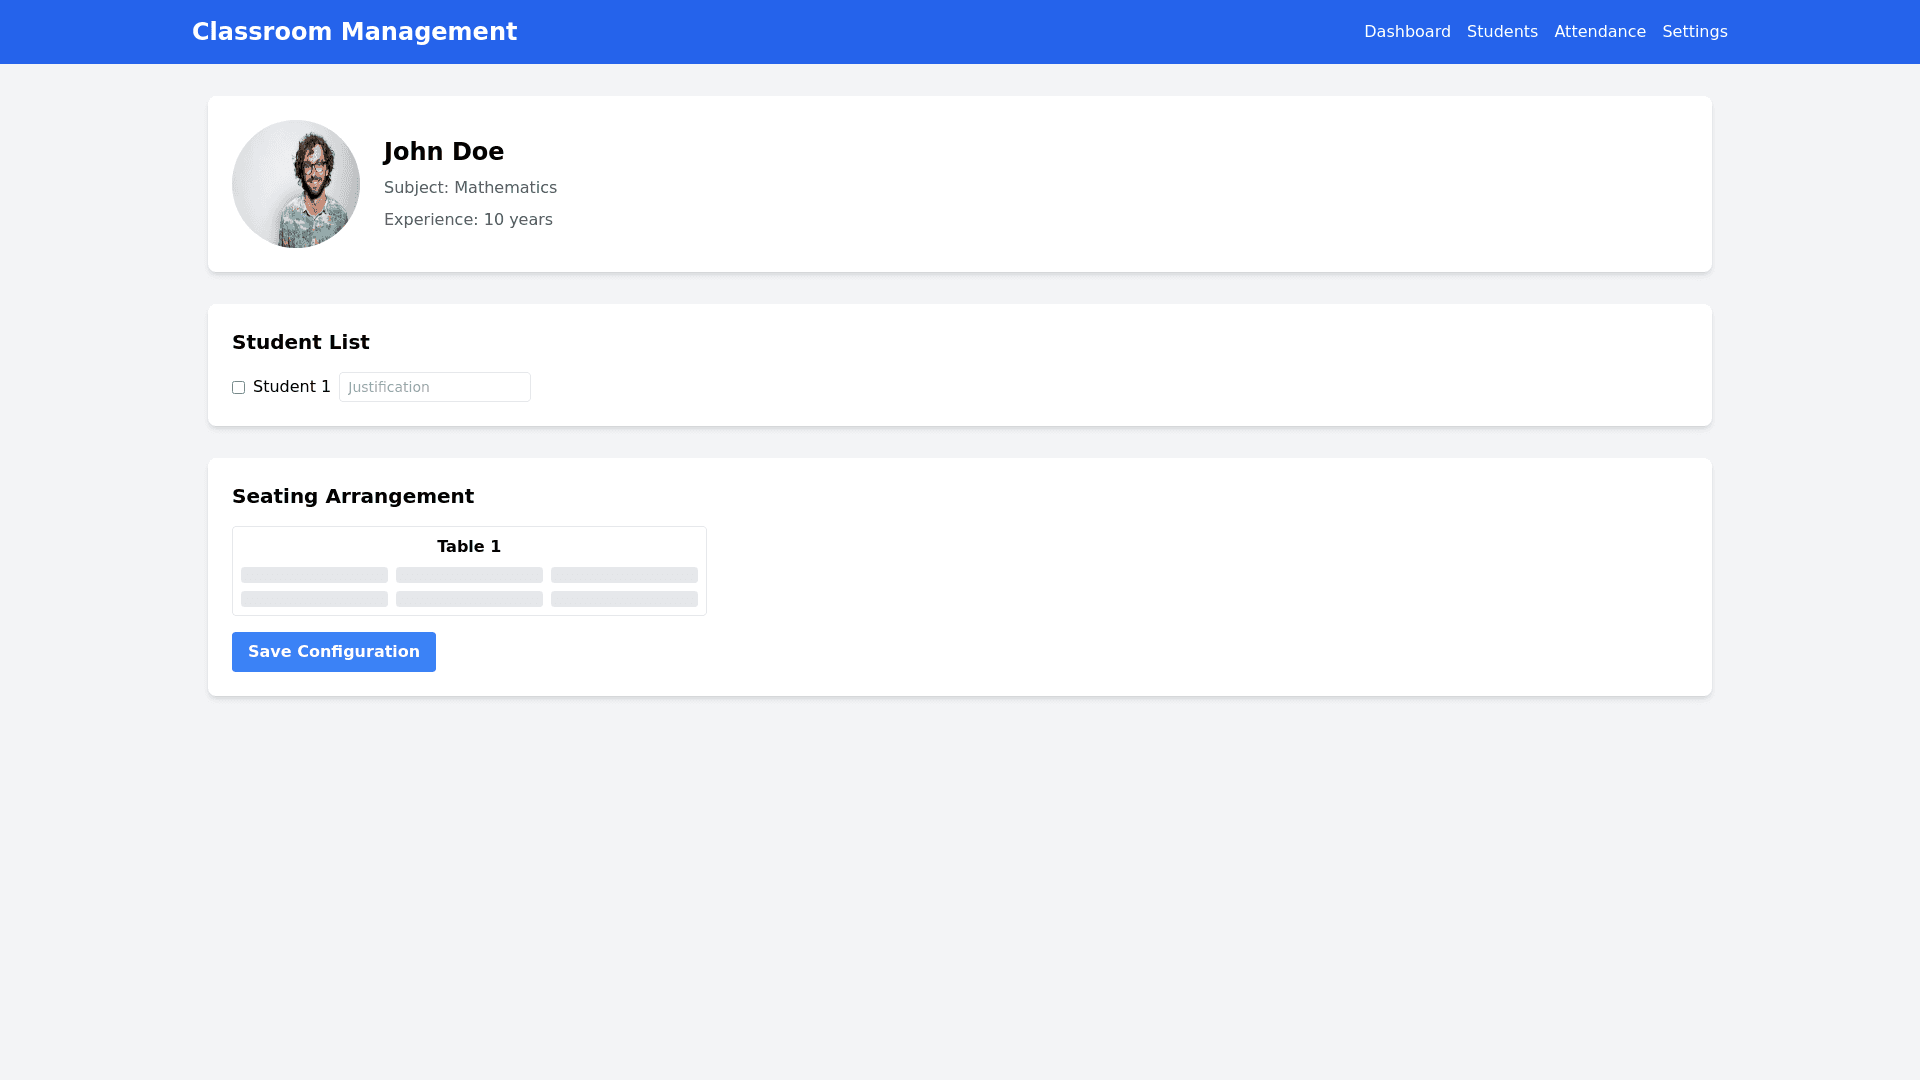Click the Classroom Management title
This screenshot has height=1080, width=1920.
[354, 32]
